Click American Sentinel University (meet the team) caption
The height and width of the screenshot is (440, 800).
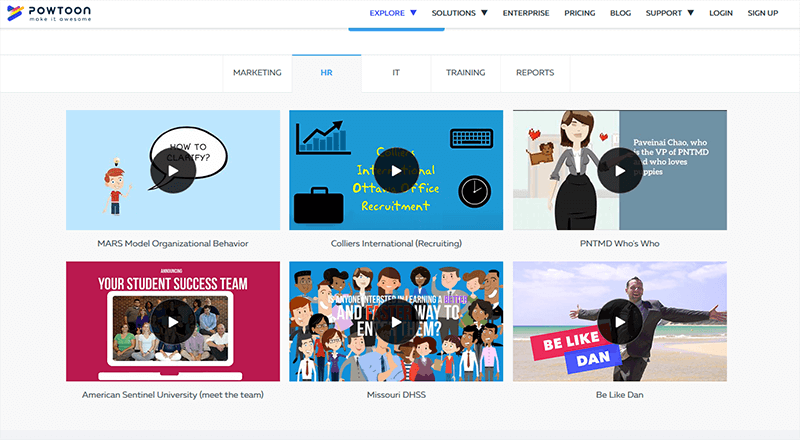point(173,395)
